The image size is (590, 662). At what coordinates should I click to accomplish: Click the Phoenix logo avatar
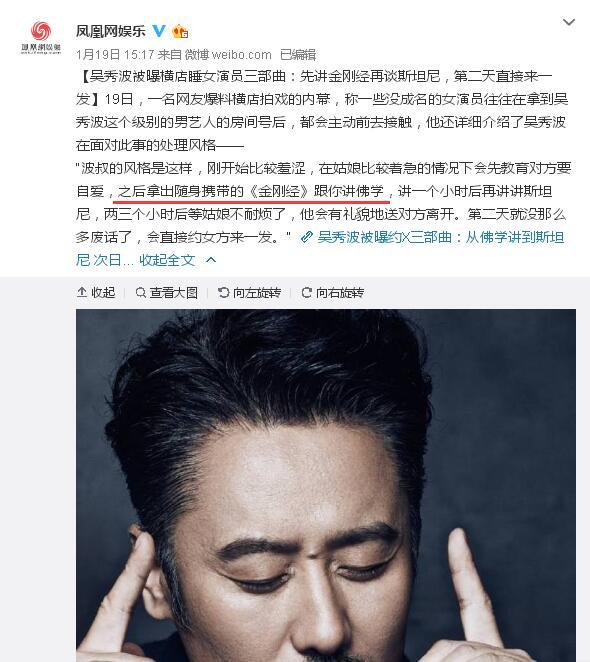click(41, 38)
